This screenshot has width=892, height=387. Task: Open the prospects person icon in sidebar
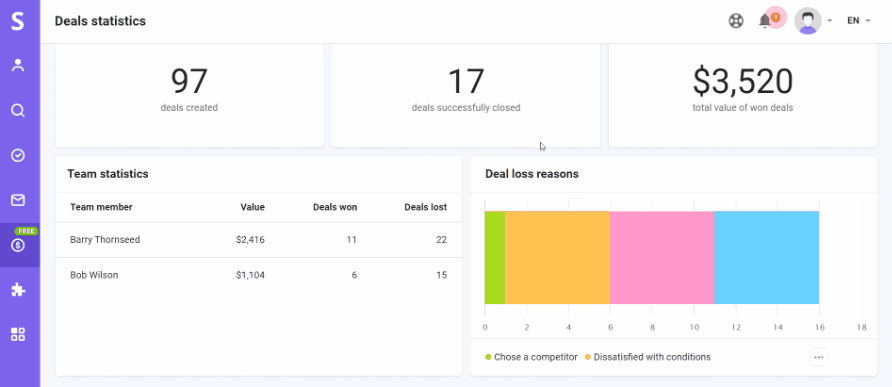(x=18, y=65)
